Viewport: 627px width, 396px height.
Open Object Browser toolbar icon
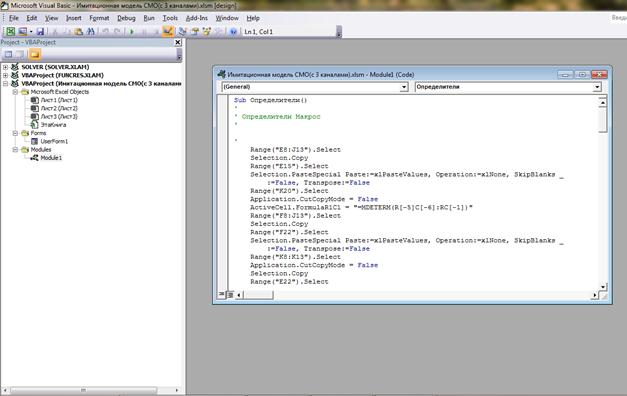(x=207, y=32)
